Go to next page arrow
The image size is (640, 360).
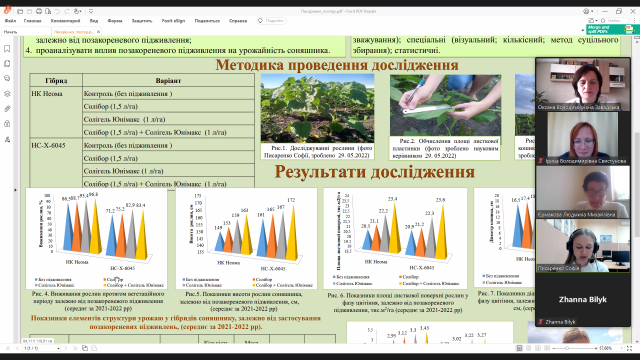click(66, 348)
